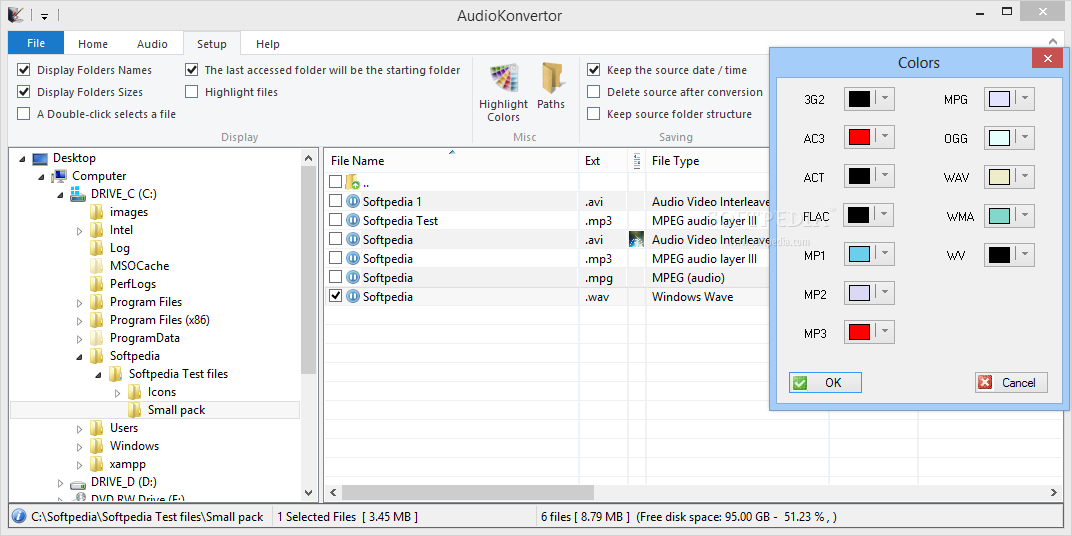
Task: Click the MSOCache folder icon
Action: pyautogui.click(x=97, y=266)
